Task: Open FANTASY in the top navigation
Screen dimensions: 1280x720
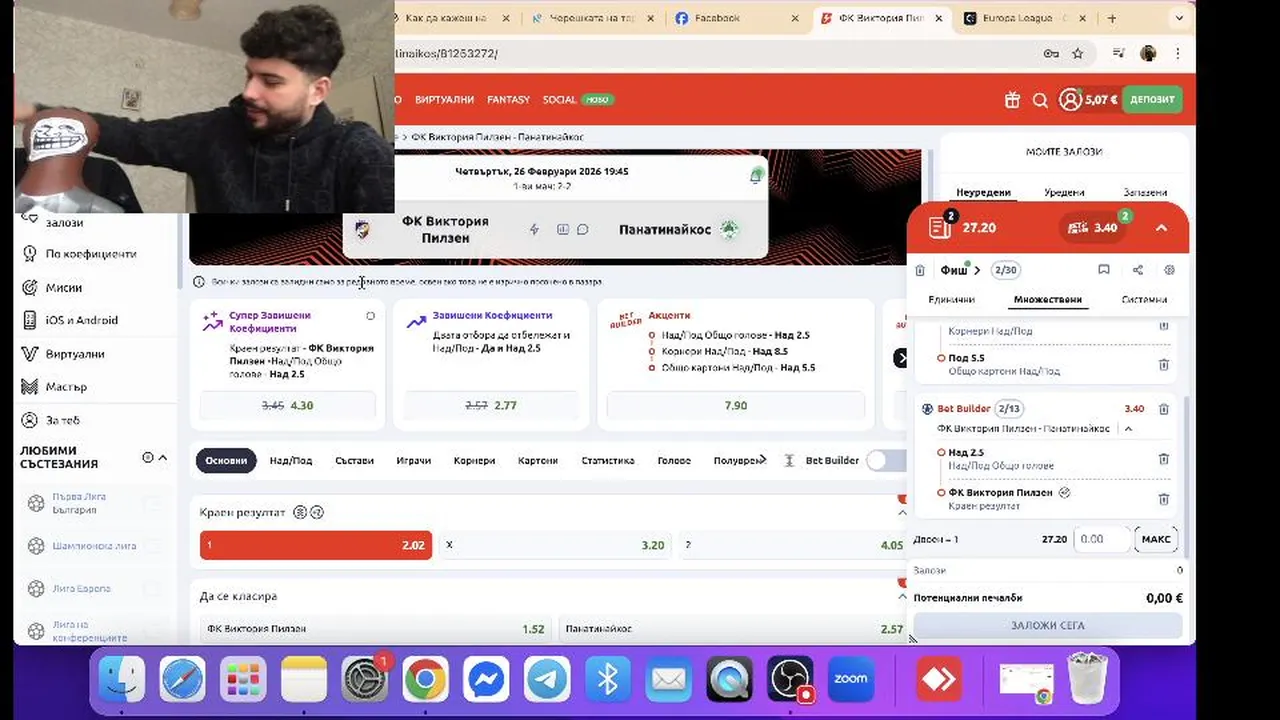Action: tap(508, 100)
